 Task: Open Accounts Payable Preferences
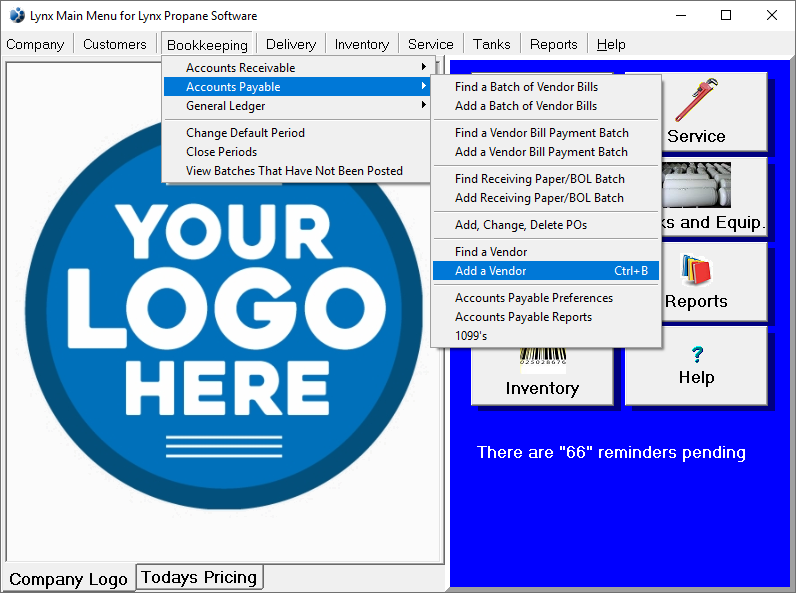[x=533, y=298]
